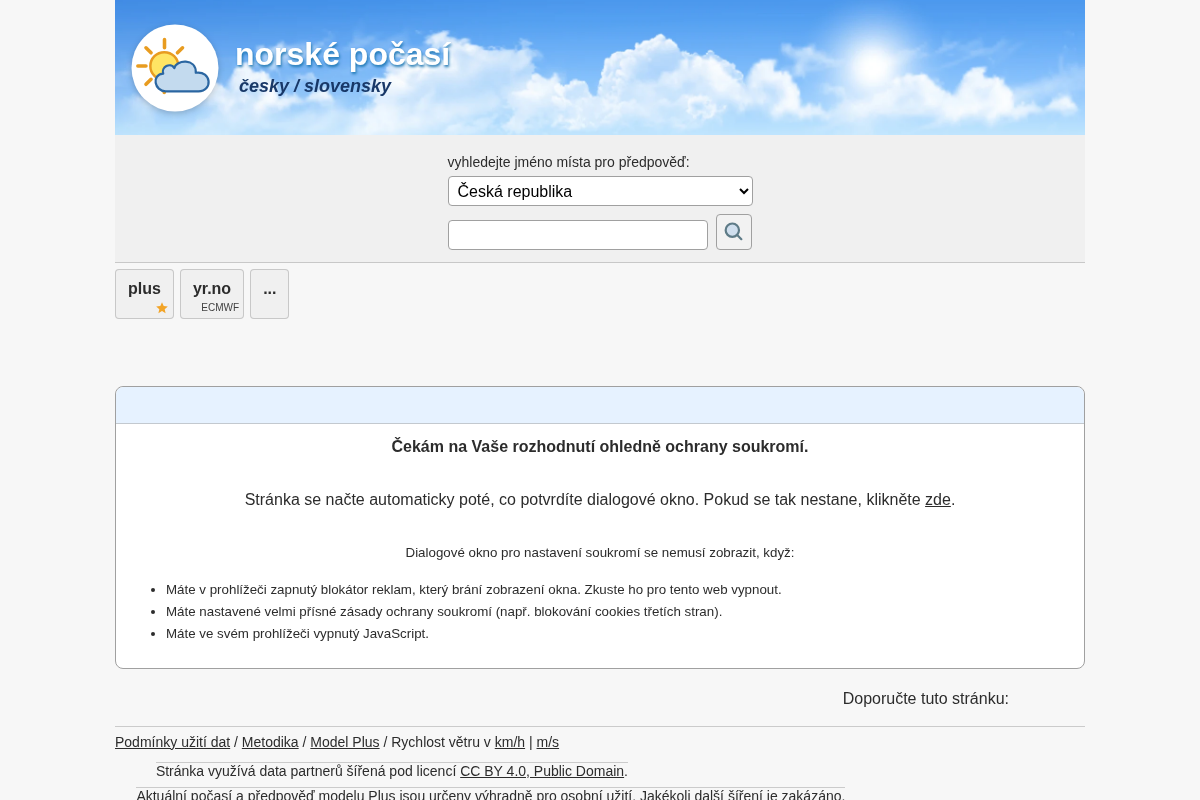The width and height of the screenshot is (1200, 800).
Task: Switch to the plus model tab
Action: click(x=144, y=294)
